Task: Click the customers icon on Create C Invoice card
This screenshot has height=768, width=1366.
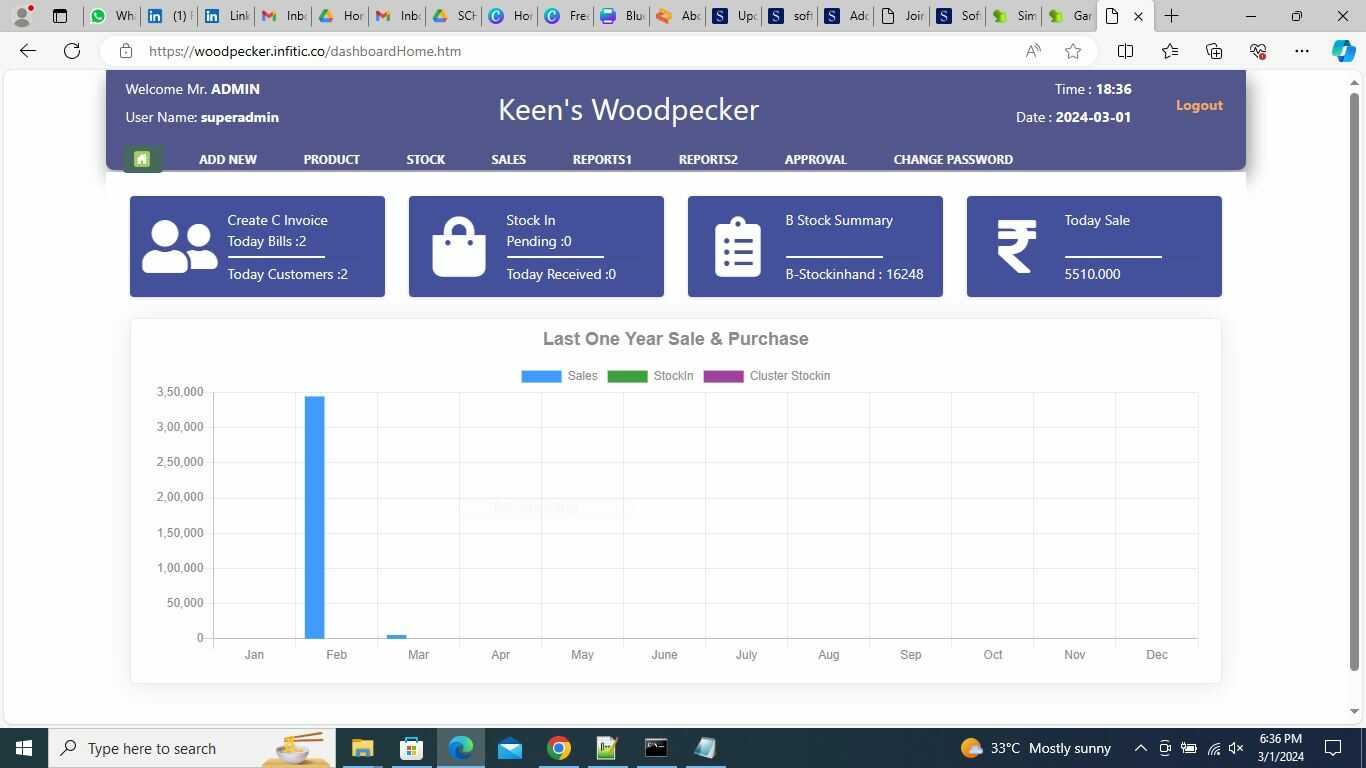Action: 179,247
